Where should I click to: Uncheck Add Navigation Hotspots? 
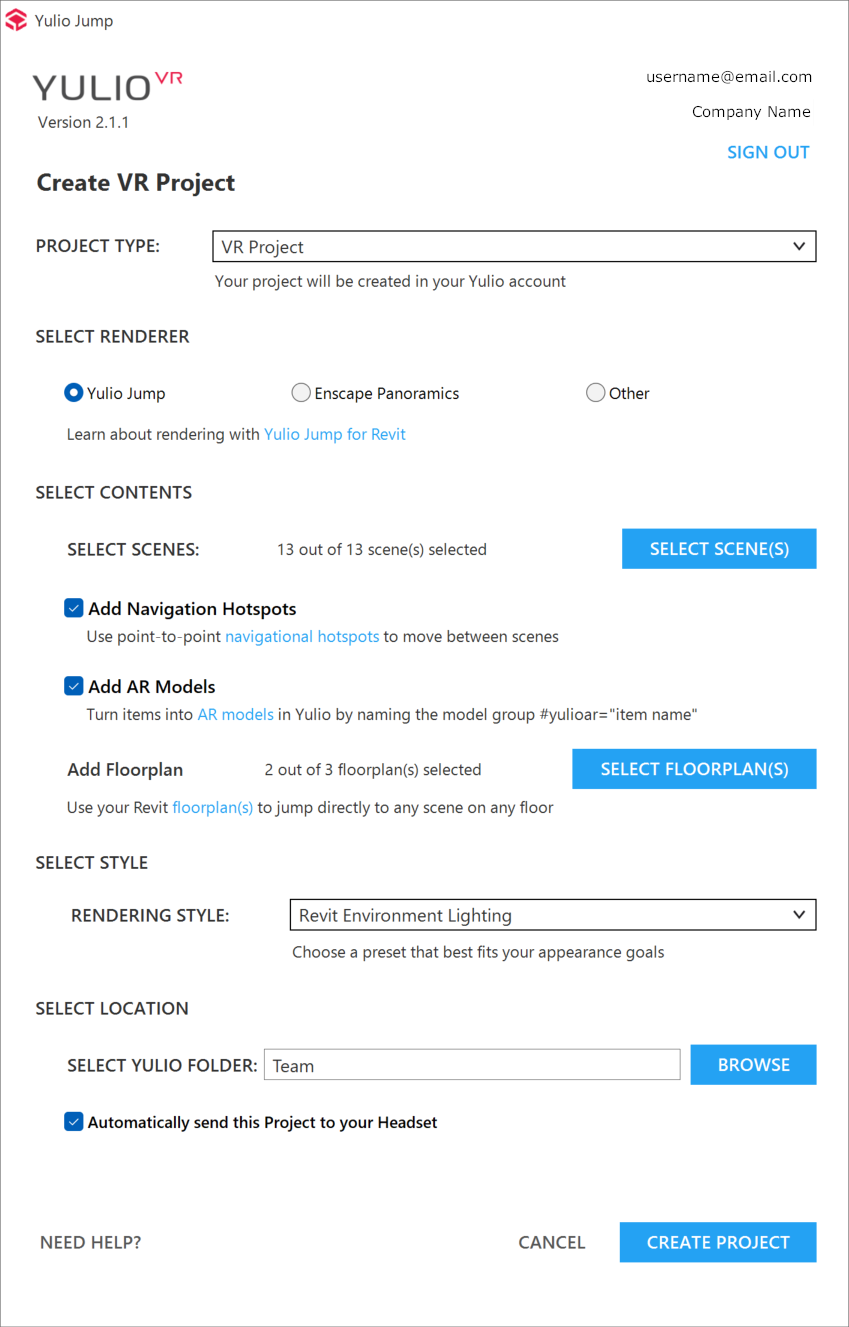tap(74, 608)
